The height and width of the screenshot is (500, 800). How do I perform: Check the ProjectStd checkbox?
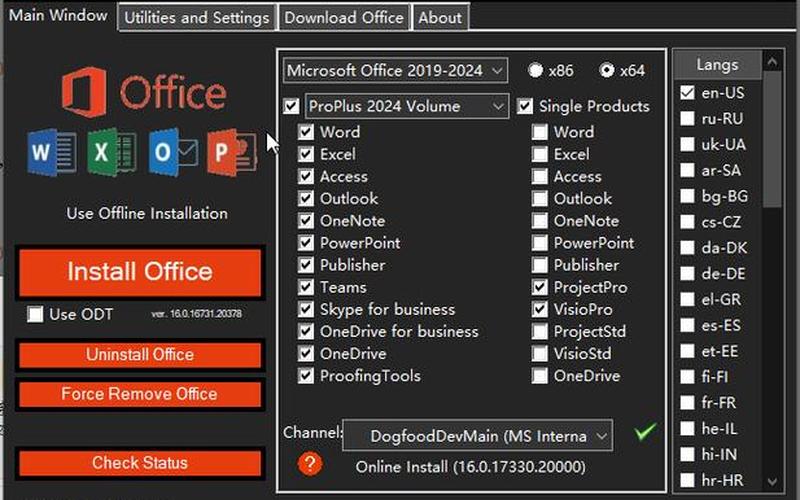(540, 332)
